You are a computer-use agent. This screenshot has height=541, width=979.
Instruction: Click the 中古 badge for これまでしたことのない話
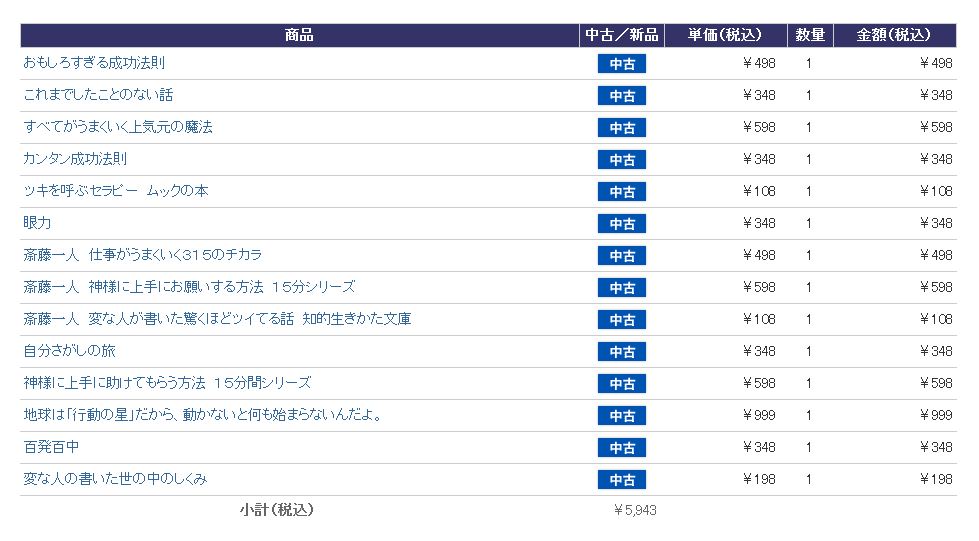click(x=622, y=96)
